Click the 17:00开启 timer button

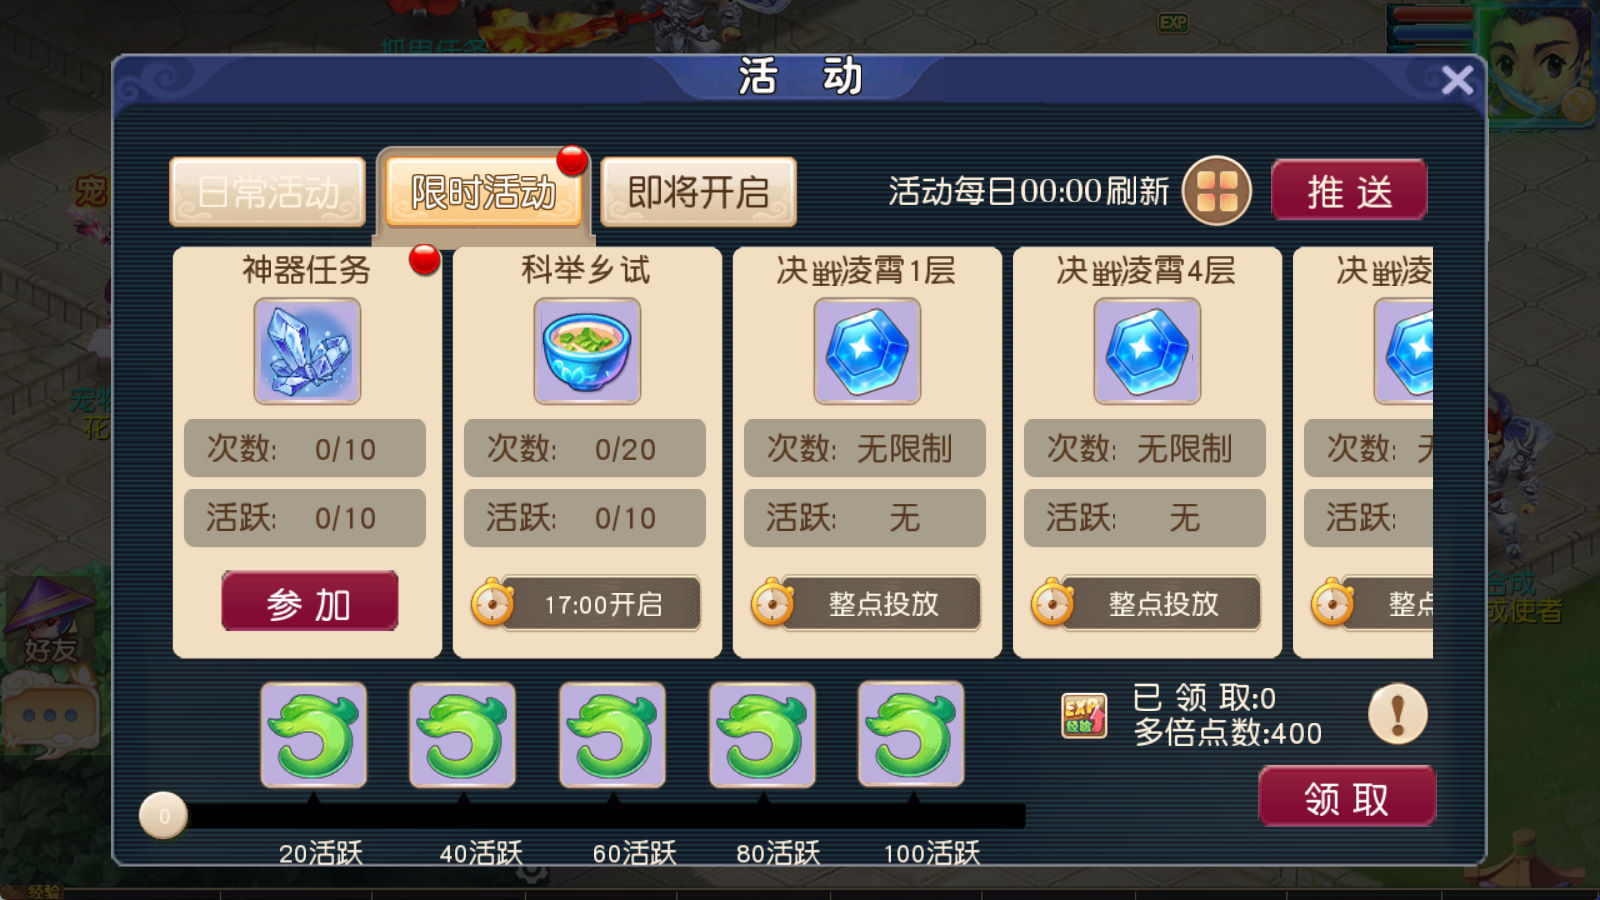pos(587,603)
